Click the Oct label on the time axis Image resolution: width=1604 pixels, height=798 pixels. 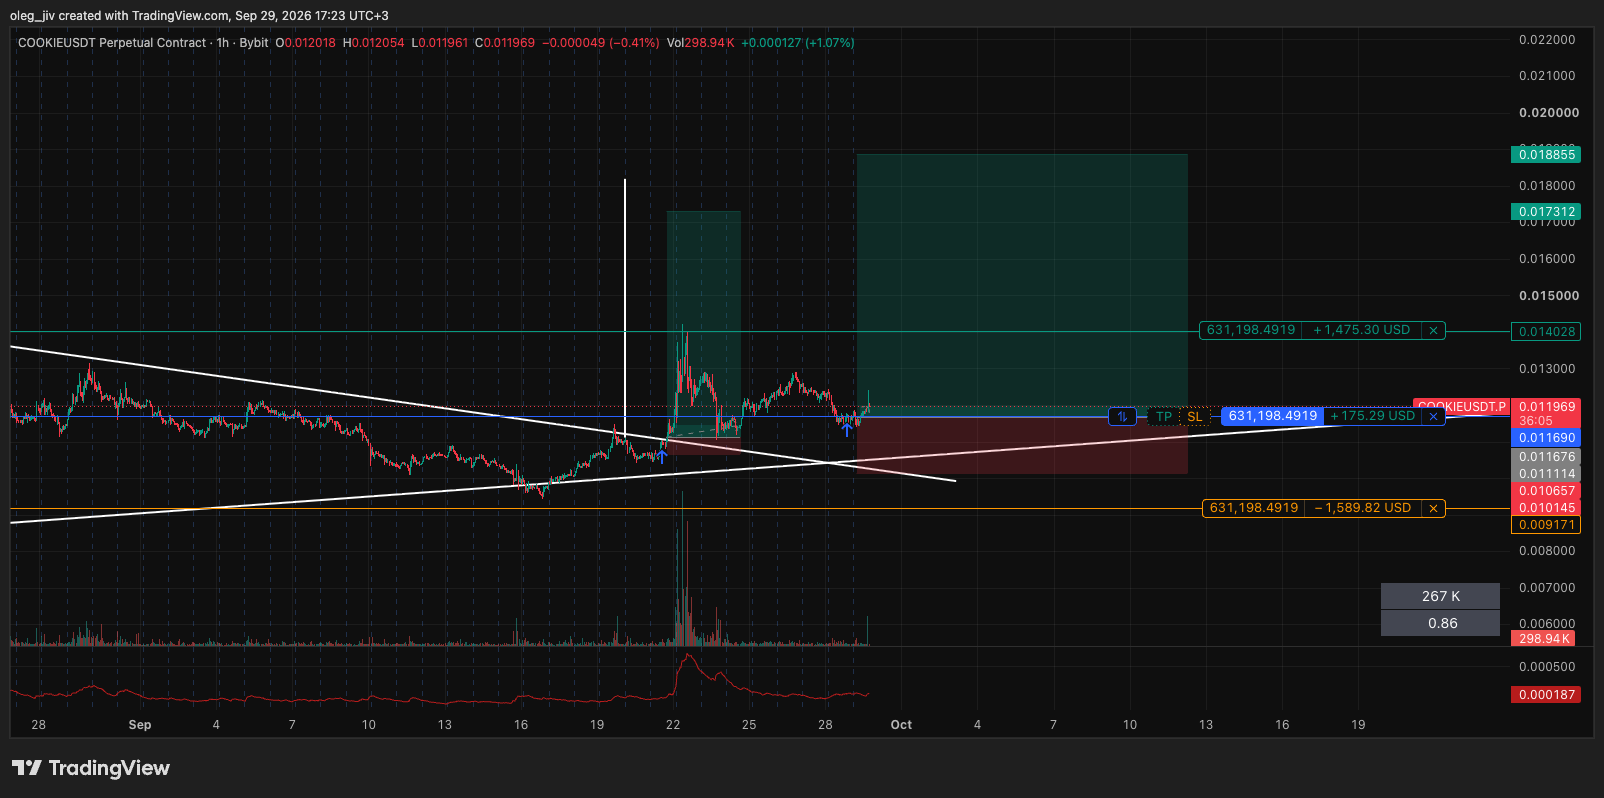coord(901,725)
